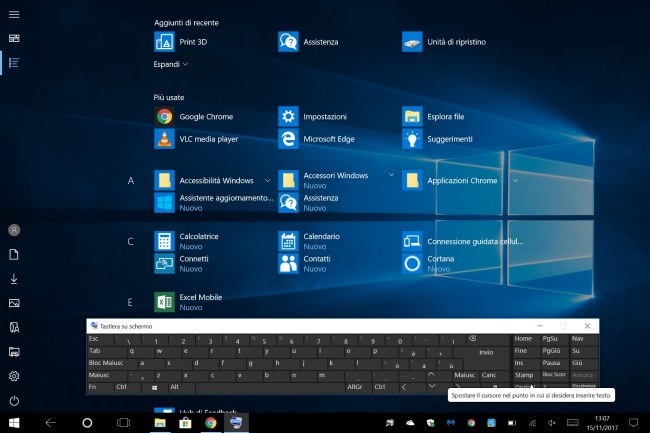Screen dimensions: 650x433
Task: Launch Google Chrome from Più usate
Action: click(194, 117)
